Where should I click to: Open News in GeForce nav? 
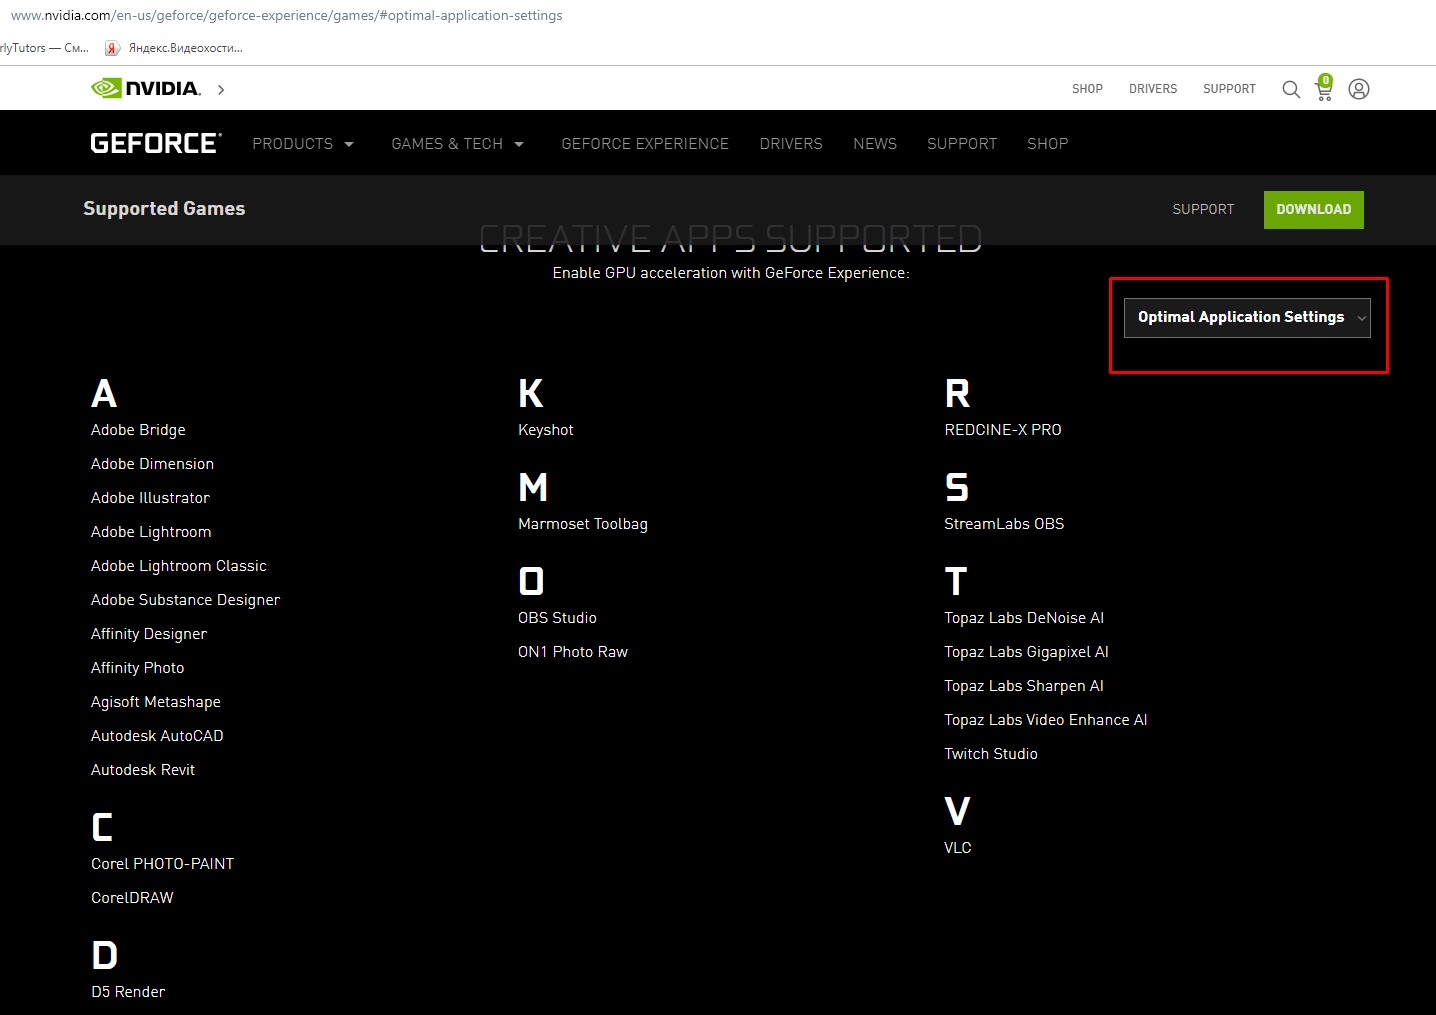[875, 144]
